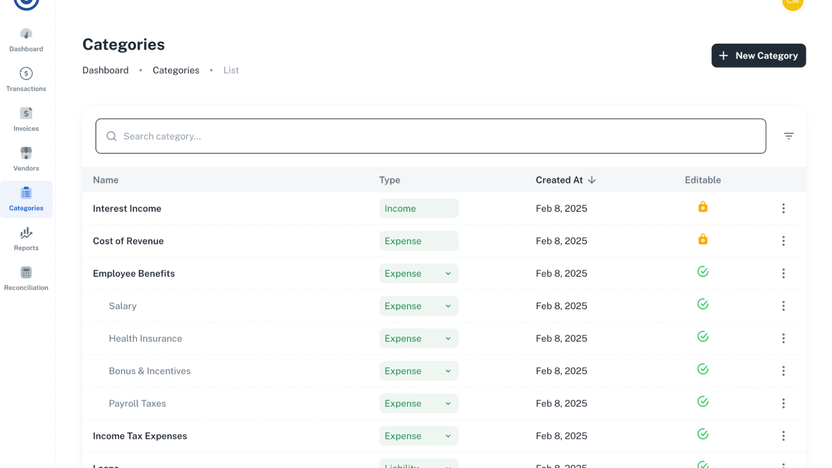Select Categories in the sidebar menu
The width and height of the screenshot is (832, 468).
(x=26, y=199)
